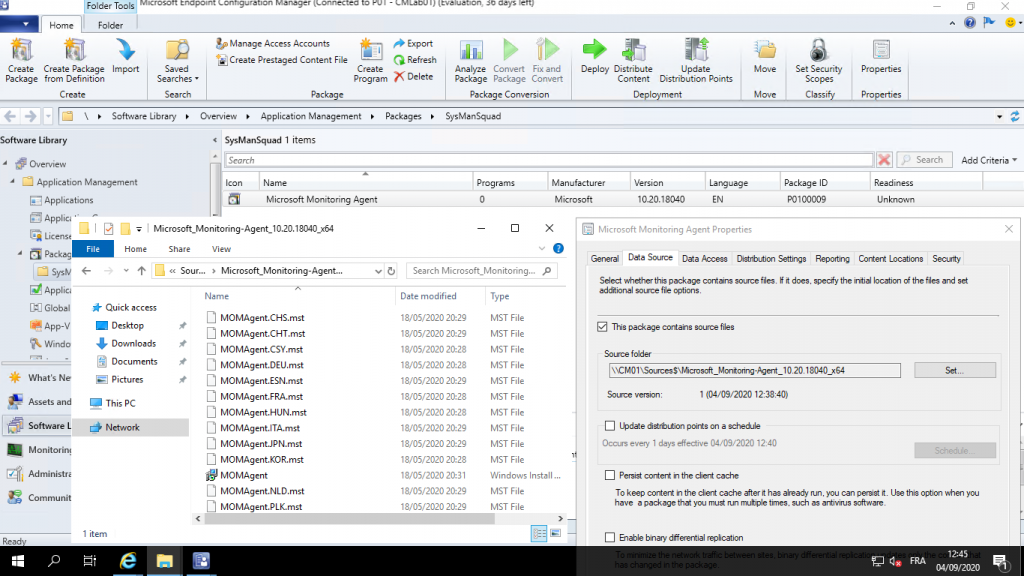Click the Source folder path field
1024x576 pixels.
click(x=754, y=370)
